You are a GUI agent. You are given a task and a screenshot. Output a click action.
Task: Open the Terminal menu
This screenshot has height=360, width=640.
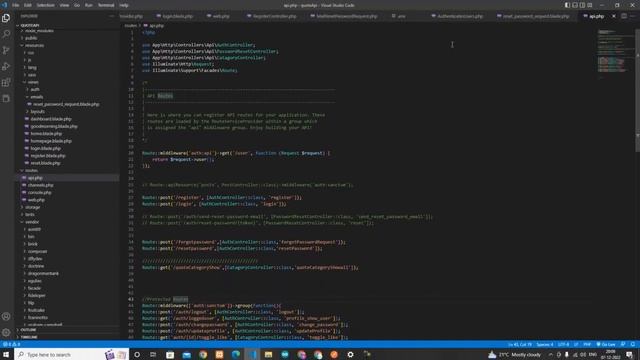pyautogui.click(x=106, y=5)
